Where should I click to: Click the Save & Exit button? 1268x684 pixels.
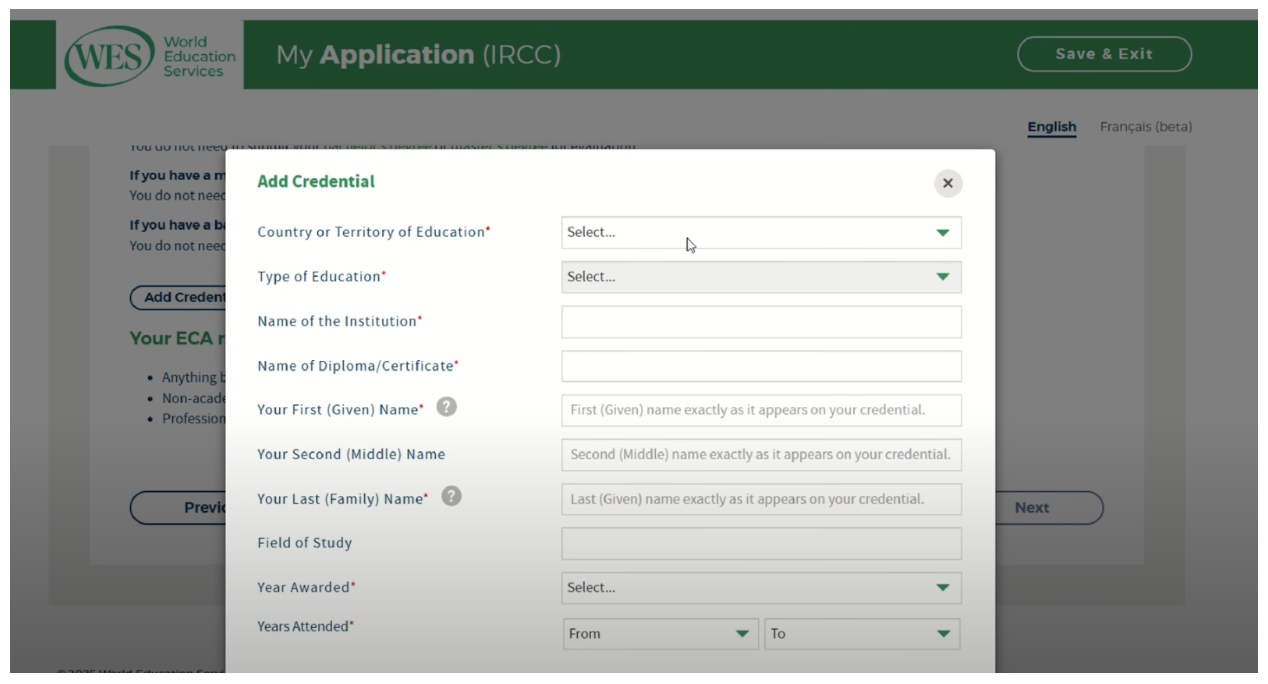[1104, 54]
